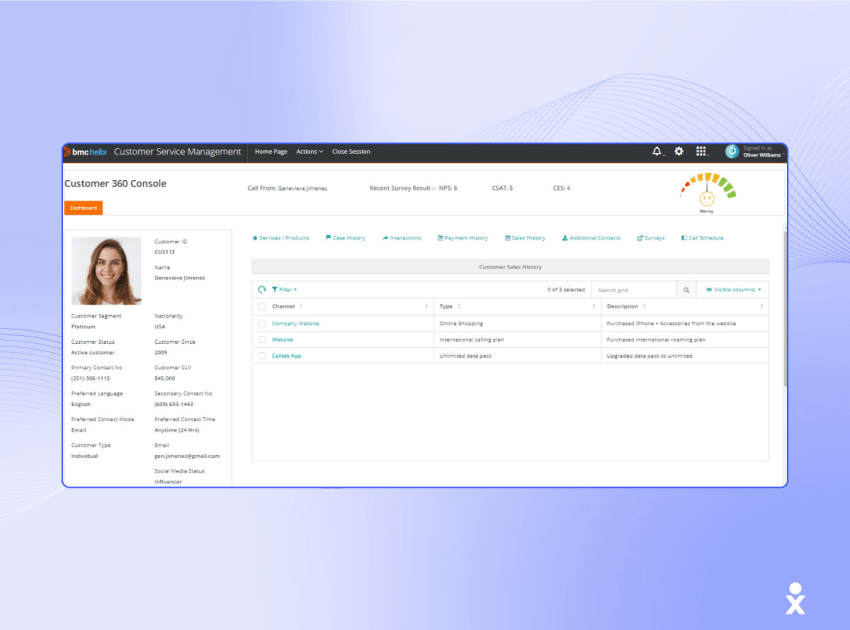
Task: Open the Home Page menu item
Action: tap(270, 151)
